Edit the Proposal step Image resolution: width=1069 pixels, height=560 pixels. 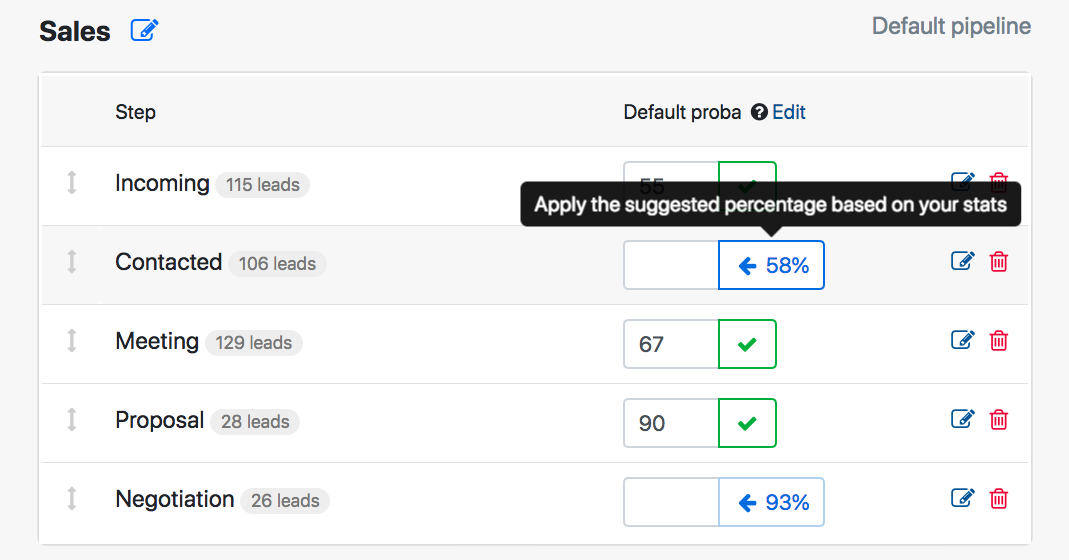pos(962,420)
